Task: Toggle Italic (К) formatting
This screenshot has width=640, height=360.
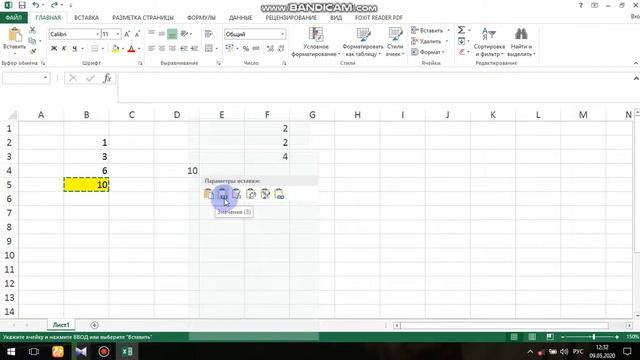Action: coord(64,49)
